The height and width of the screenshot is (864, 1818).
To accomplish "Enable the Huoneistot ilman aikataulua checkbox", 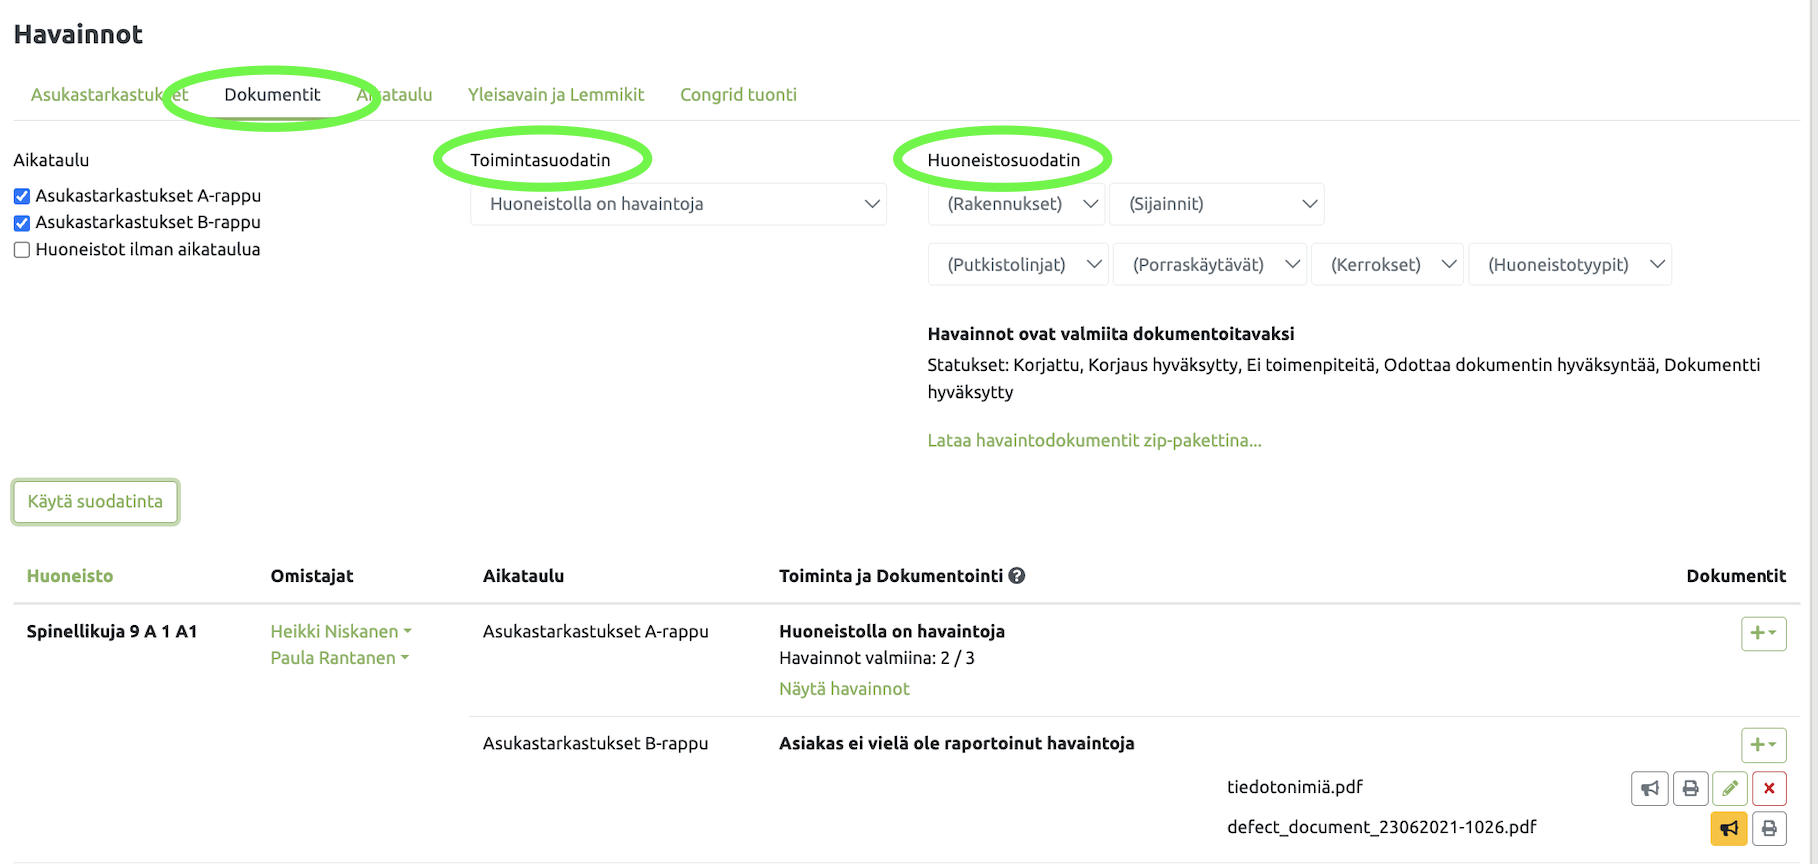I will 22,250.
